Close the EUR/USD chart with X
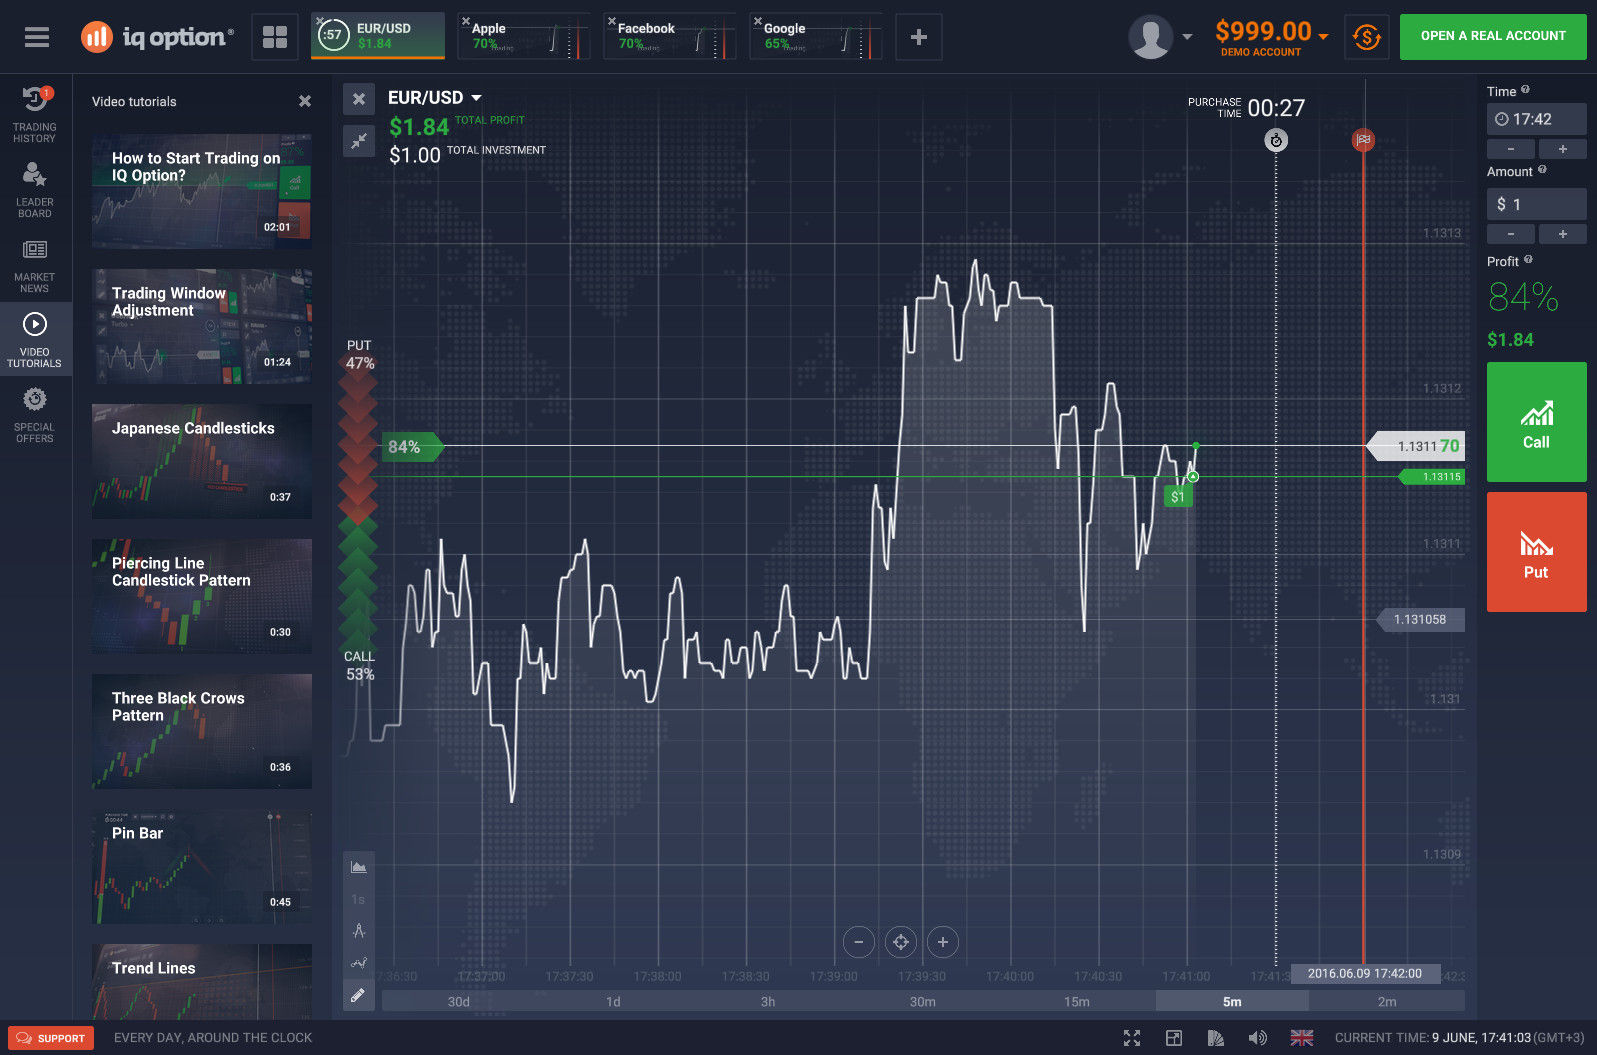 (359, 99)
